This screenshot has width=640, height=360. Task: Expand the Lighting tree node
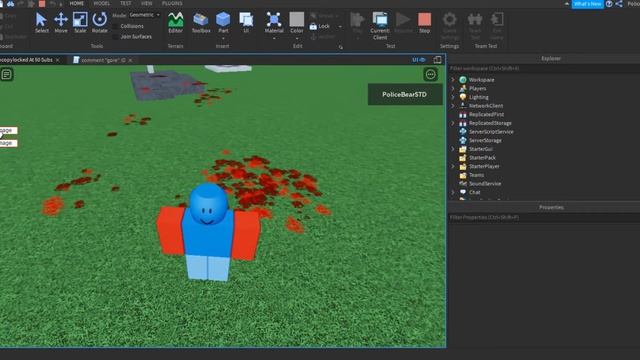(453, 97)
